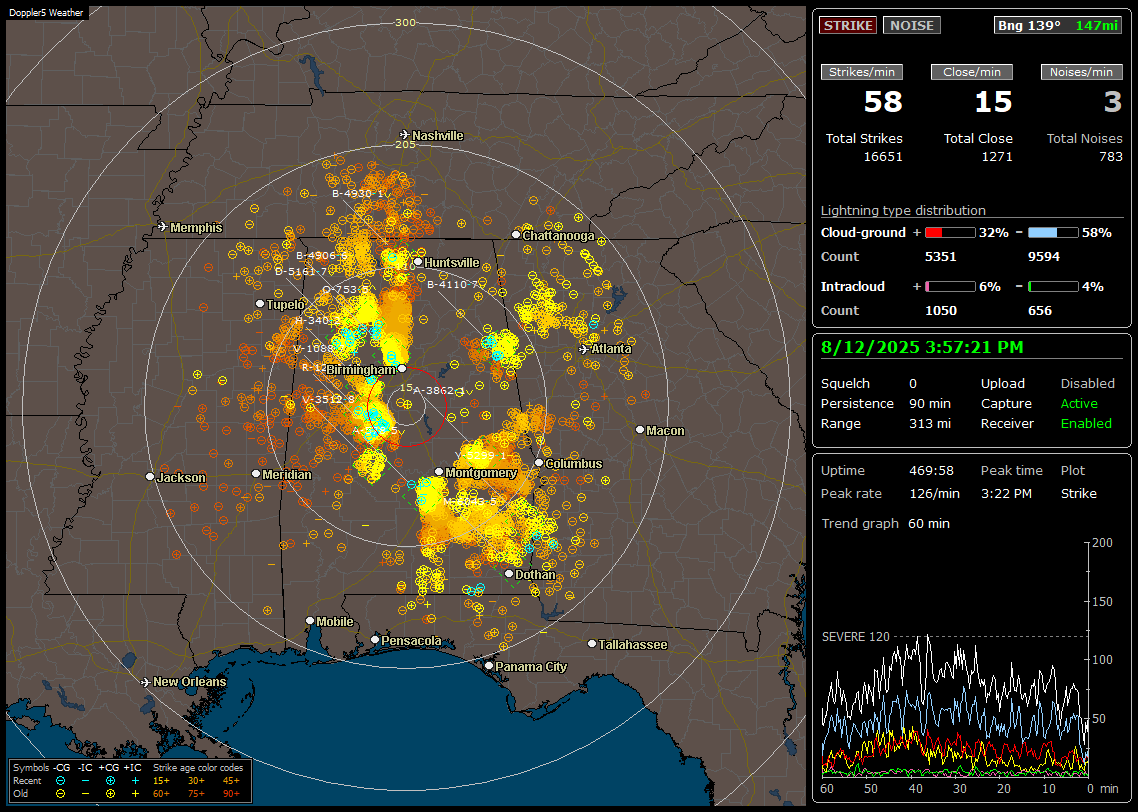Click the positive intracloud pink bar
The height and width of the screenshot is (812, 1138).
coord(950,287)
